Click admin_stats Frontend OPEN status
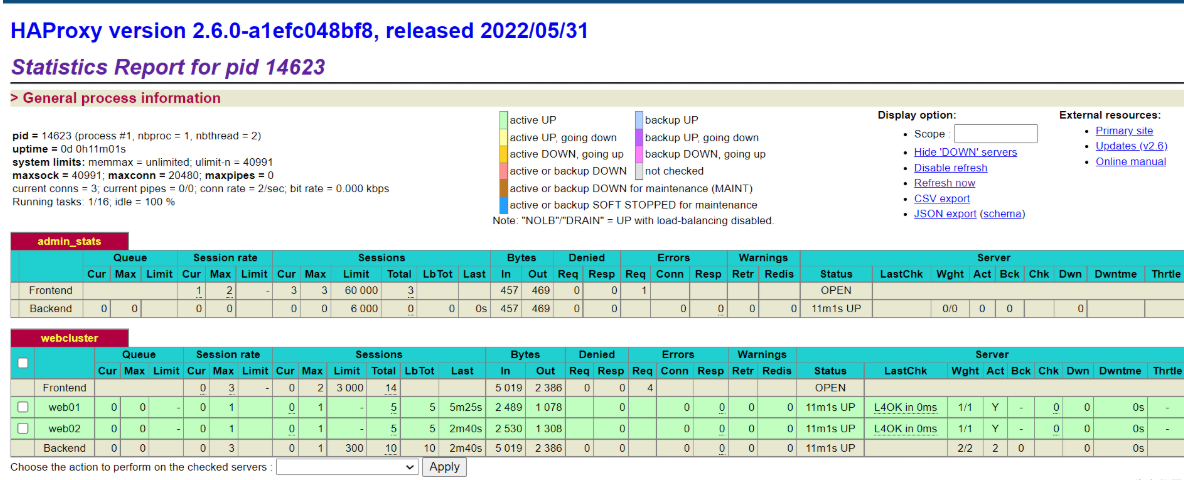1184x480 pixels. [x=836, y=291]
